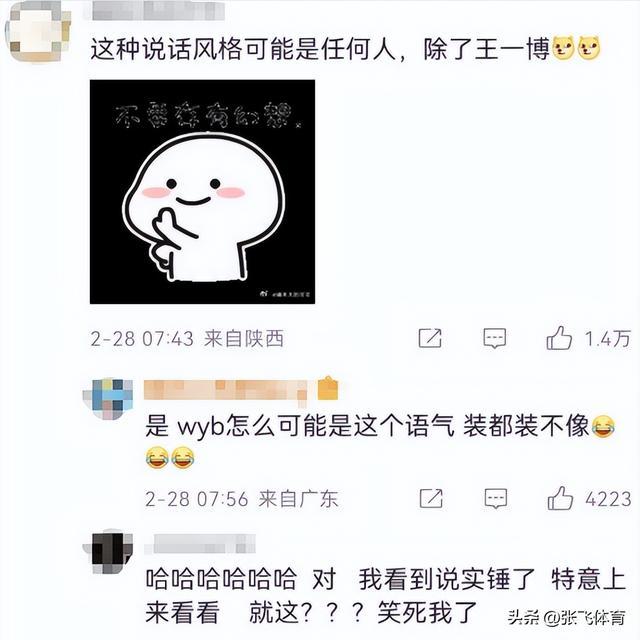Click the 头条@张飞体育 watermark
Screen dimensions: 640x640
(567, 618)
